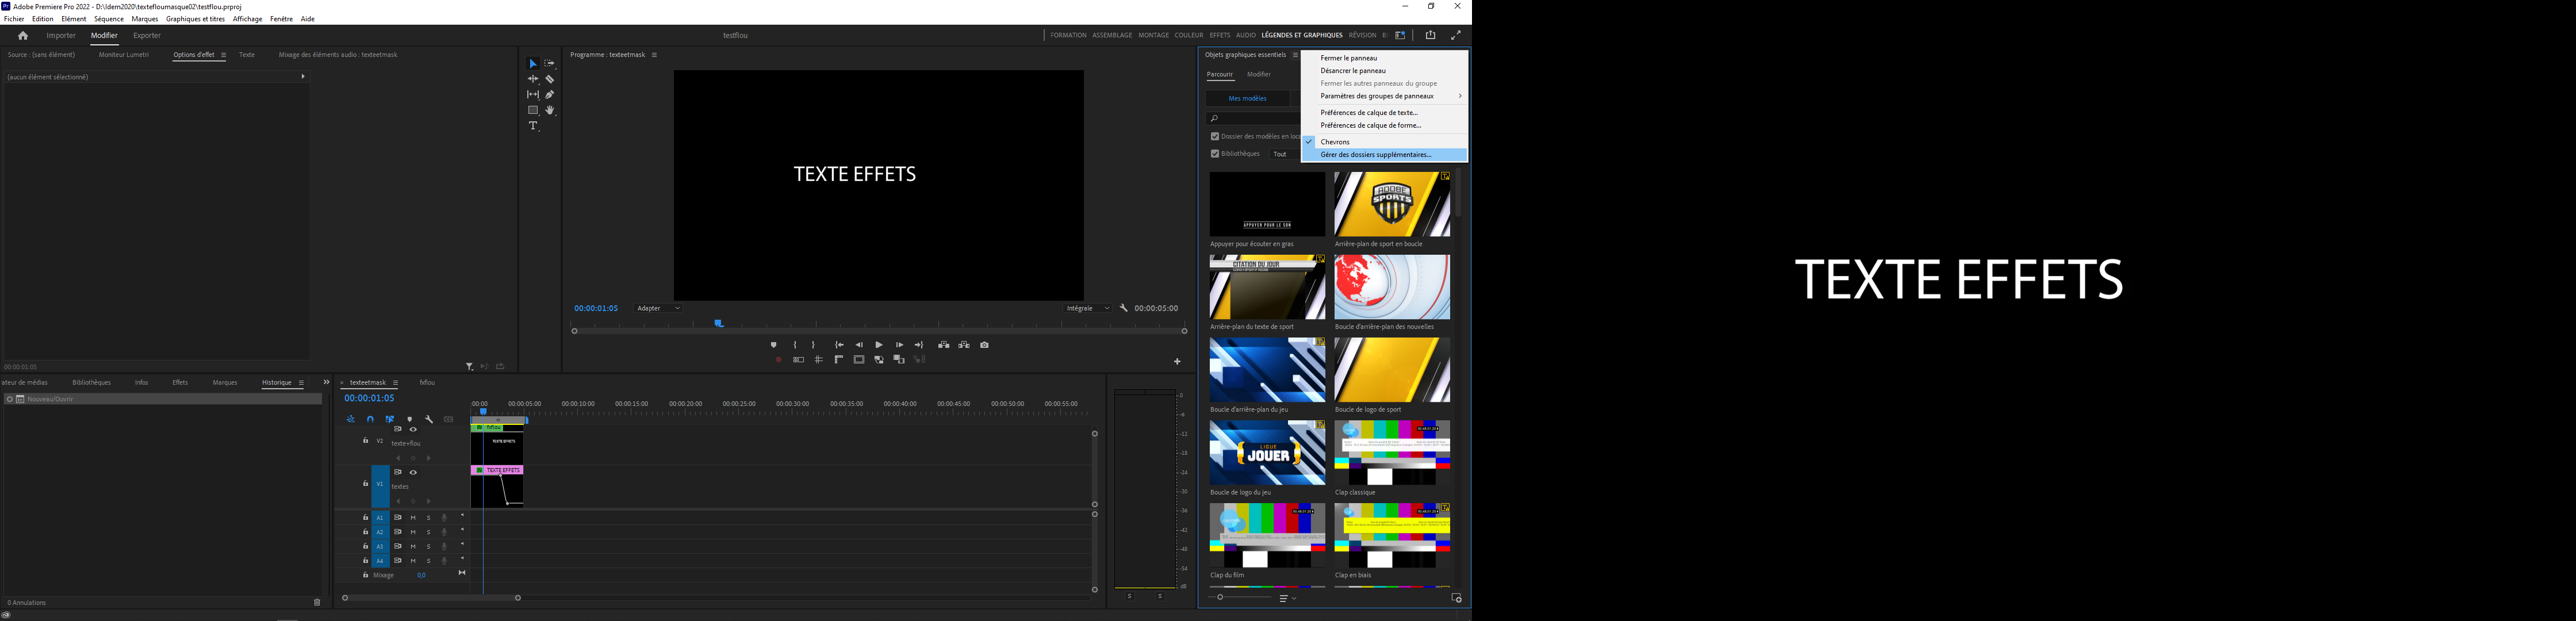
Task: Select the Rectangle shape tool
Action: (x=533, y=111)
